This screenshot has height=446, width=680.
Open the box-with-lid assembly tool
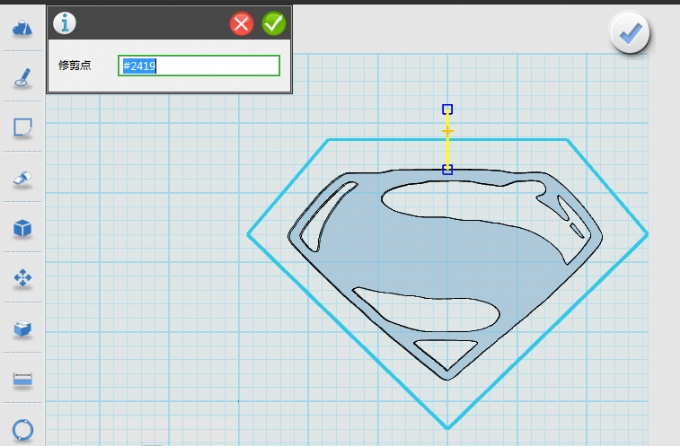pyautogui.click(x=23, y=328)
